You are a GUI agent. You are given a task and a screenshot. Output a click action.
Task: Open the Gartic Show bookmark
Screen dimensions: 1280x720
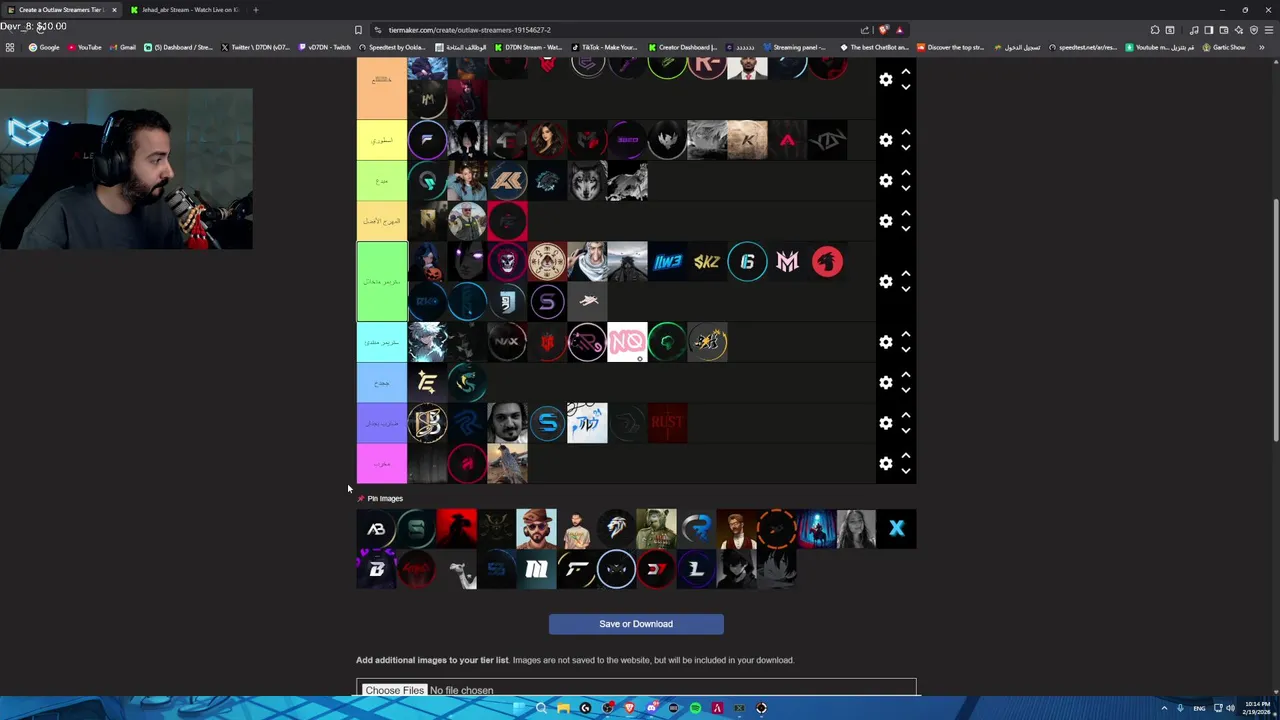click(1224, 47)
